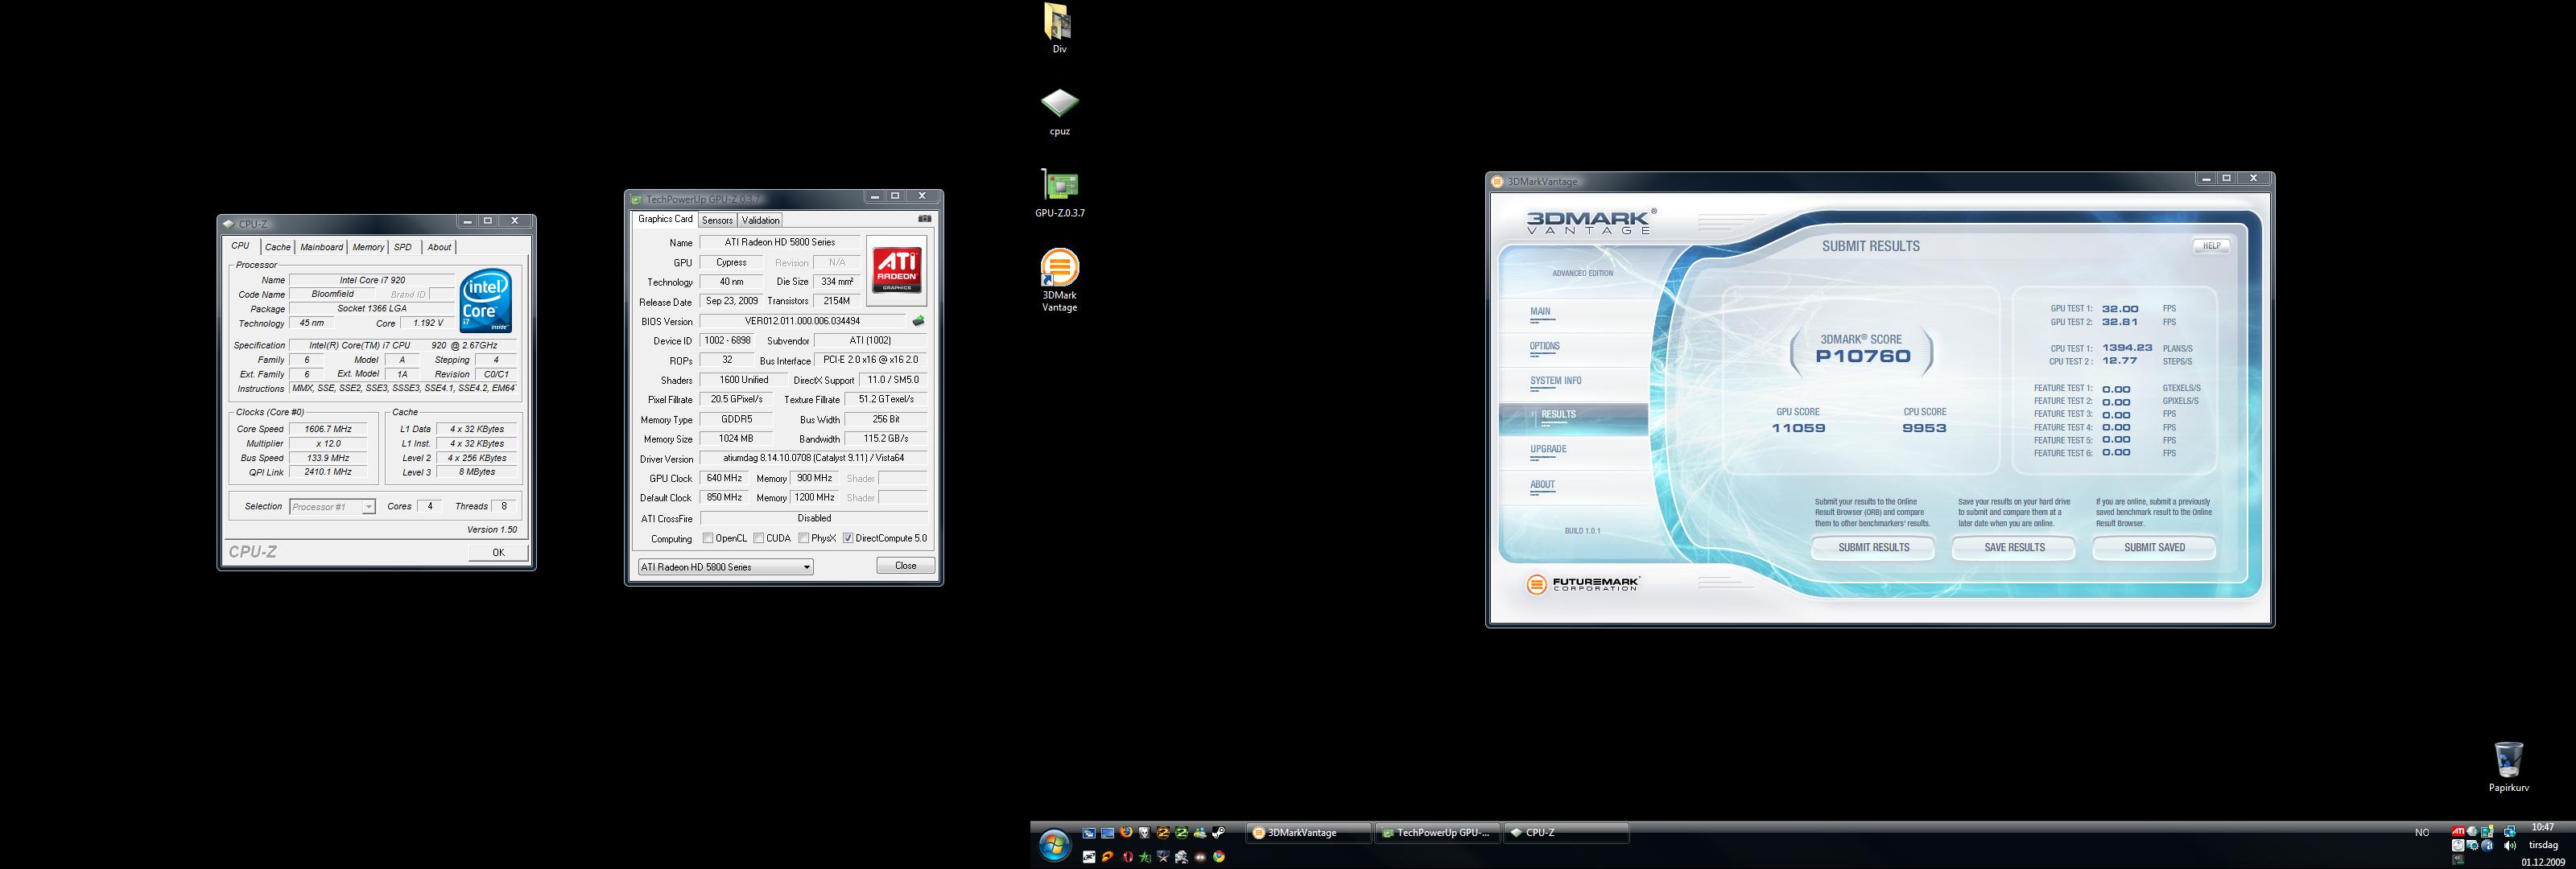Click Show Desktop quick launch icon

[x=1108, y=832]
